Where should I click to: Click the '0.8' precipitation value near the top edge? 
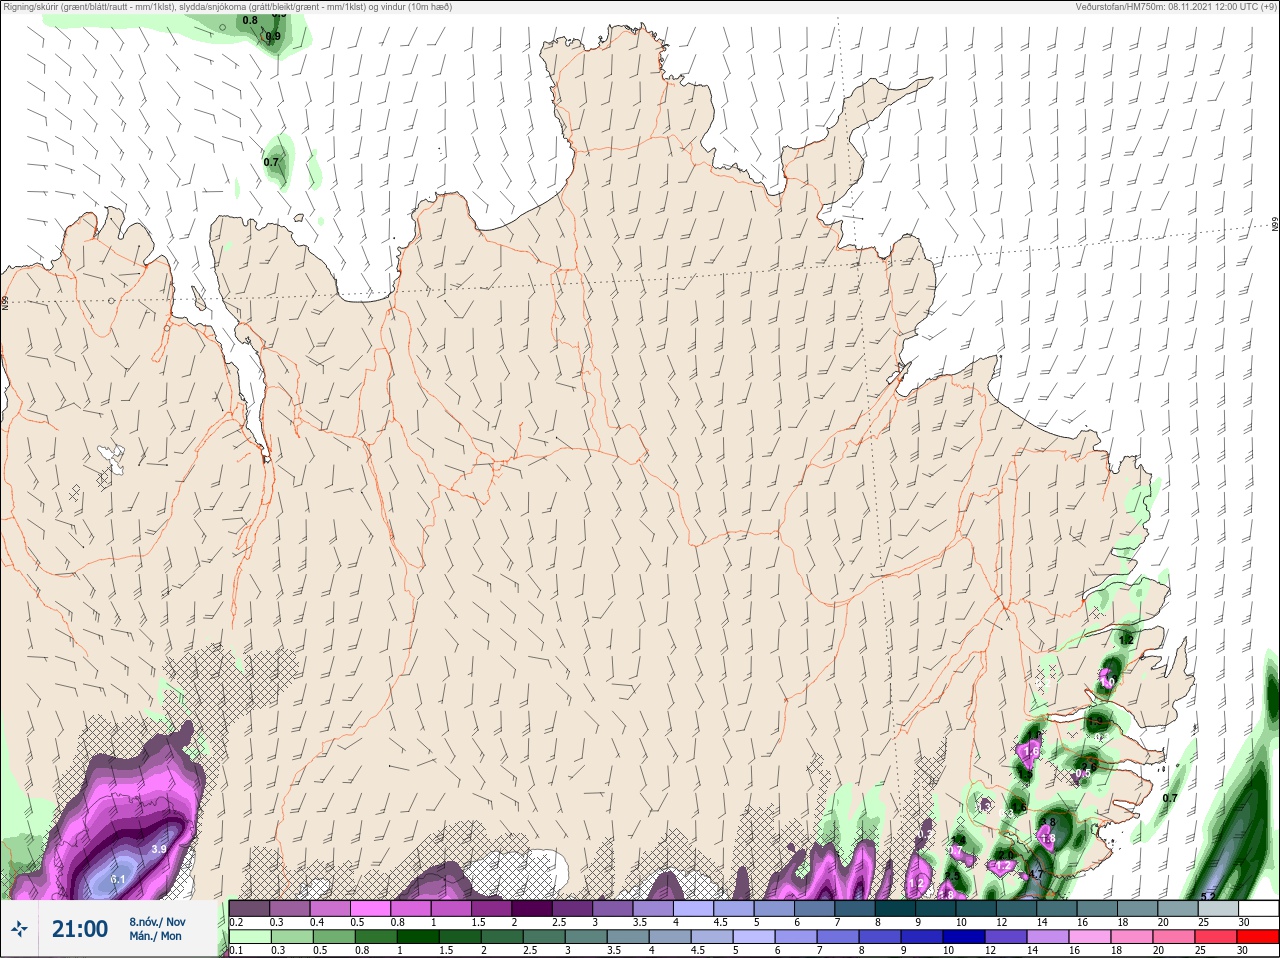(x=250, y=20)
